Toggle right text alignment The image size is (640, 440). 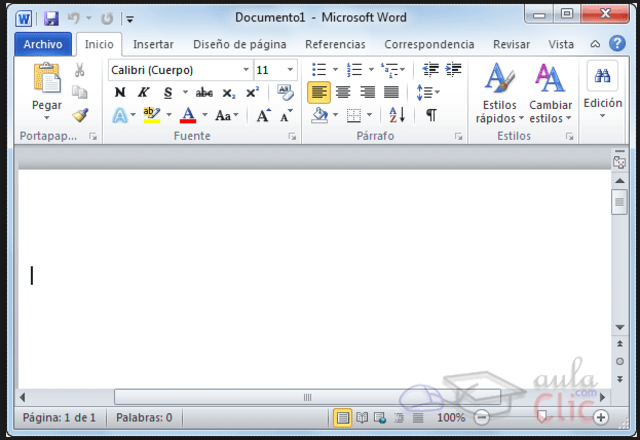367,92
